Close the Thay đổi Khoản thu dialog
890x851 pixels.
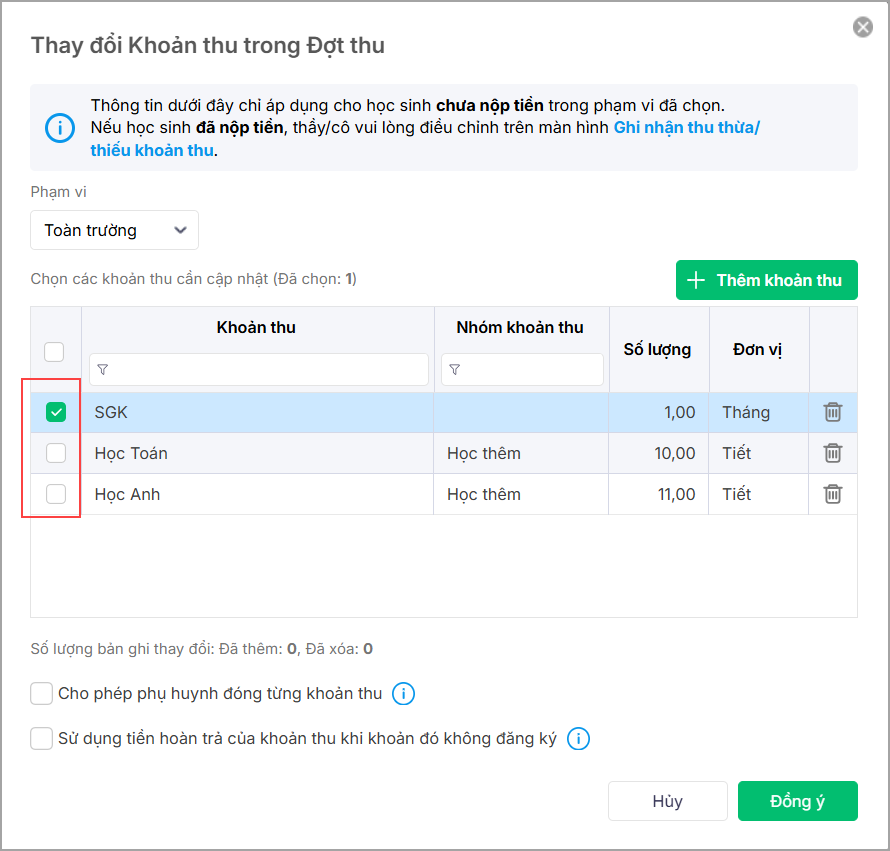coord(863,27)
